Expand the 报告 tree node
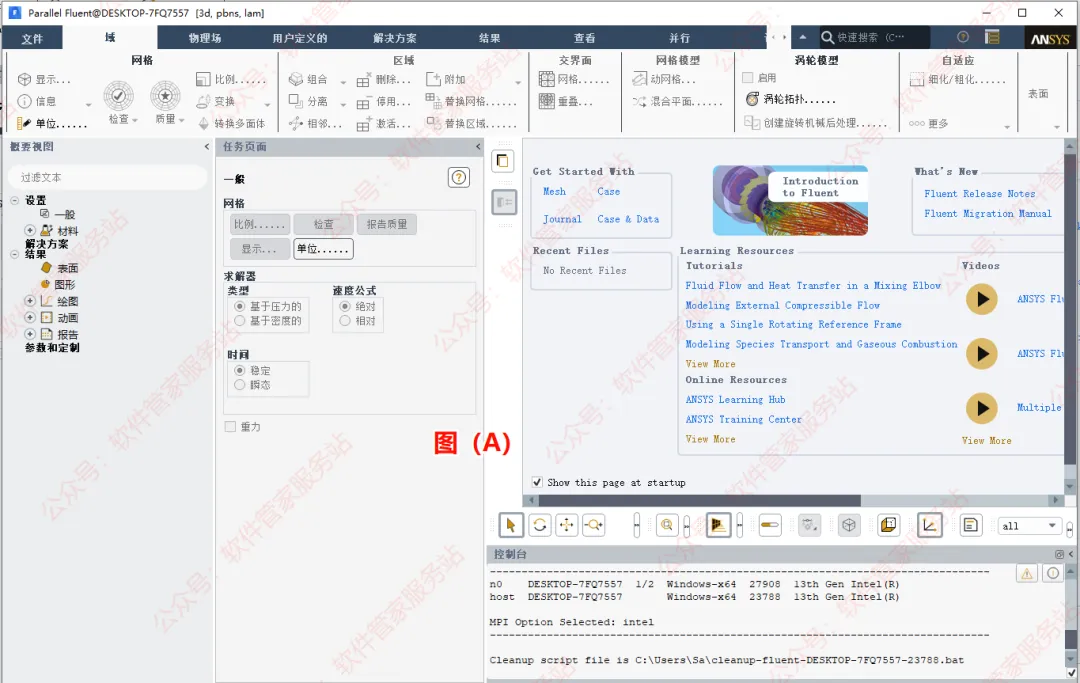This screenshot has width=1080, height=683. (30, 334)
